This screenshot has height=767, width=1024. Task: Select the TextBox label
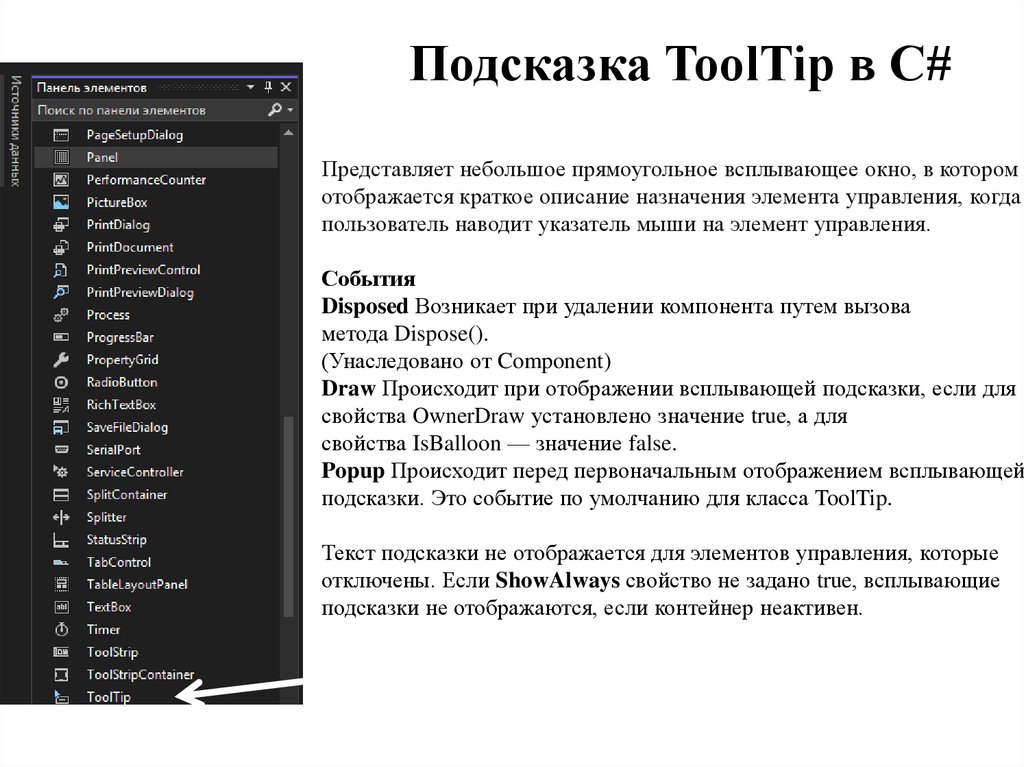109,607
